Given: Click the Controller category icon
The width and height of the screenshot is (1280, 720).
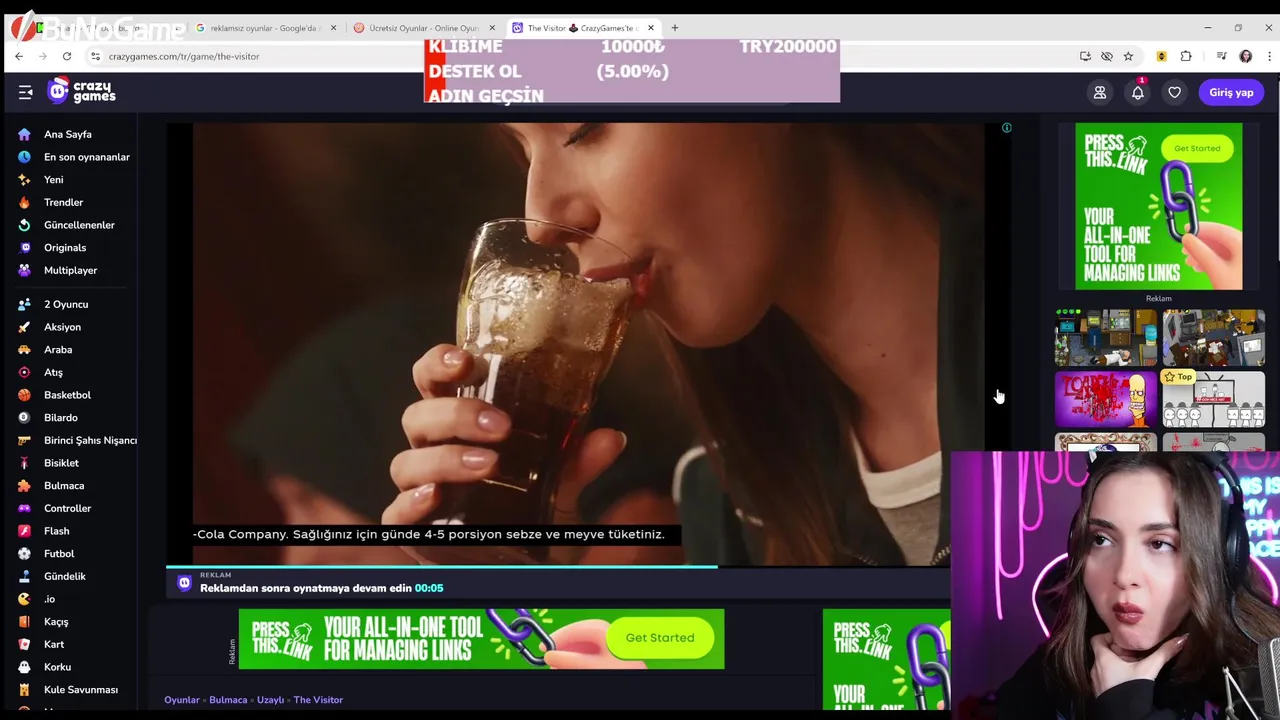Looking at the screenshot, I should pyautogui.click(x=24, y=508).
